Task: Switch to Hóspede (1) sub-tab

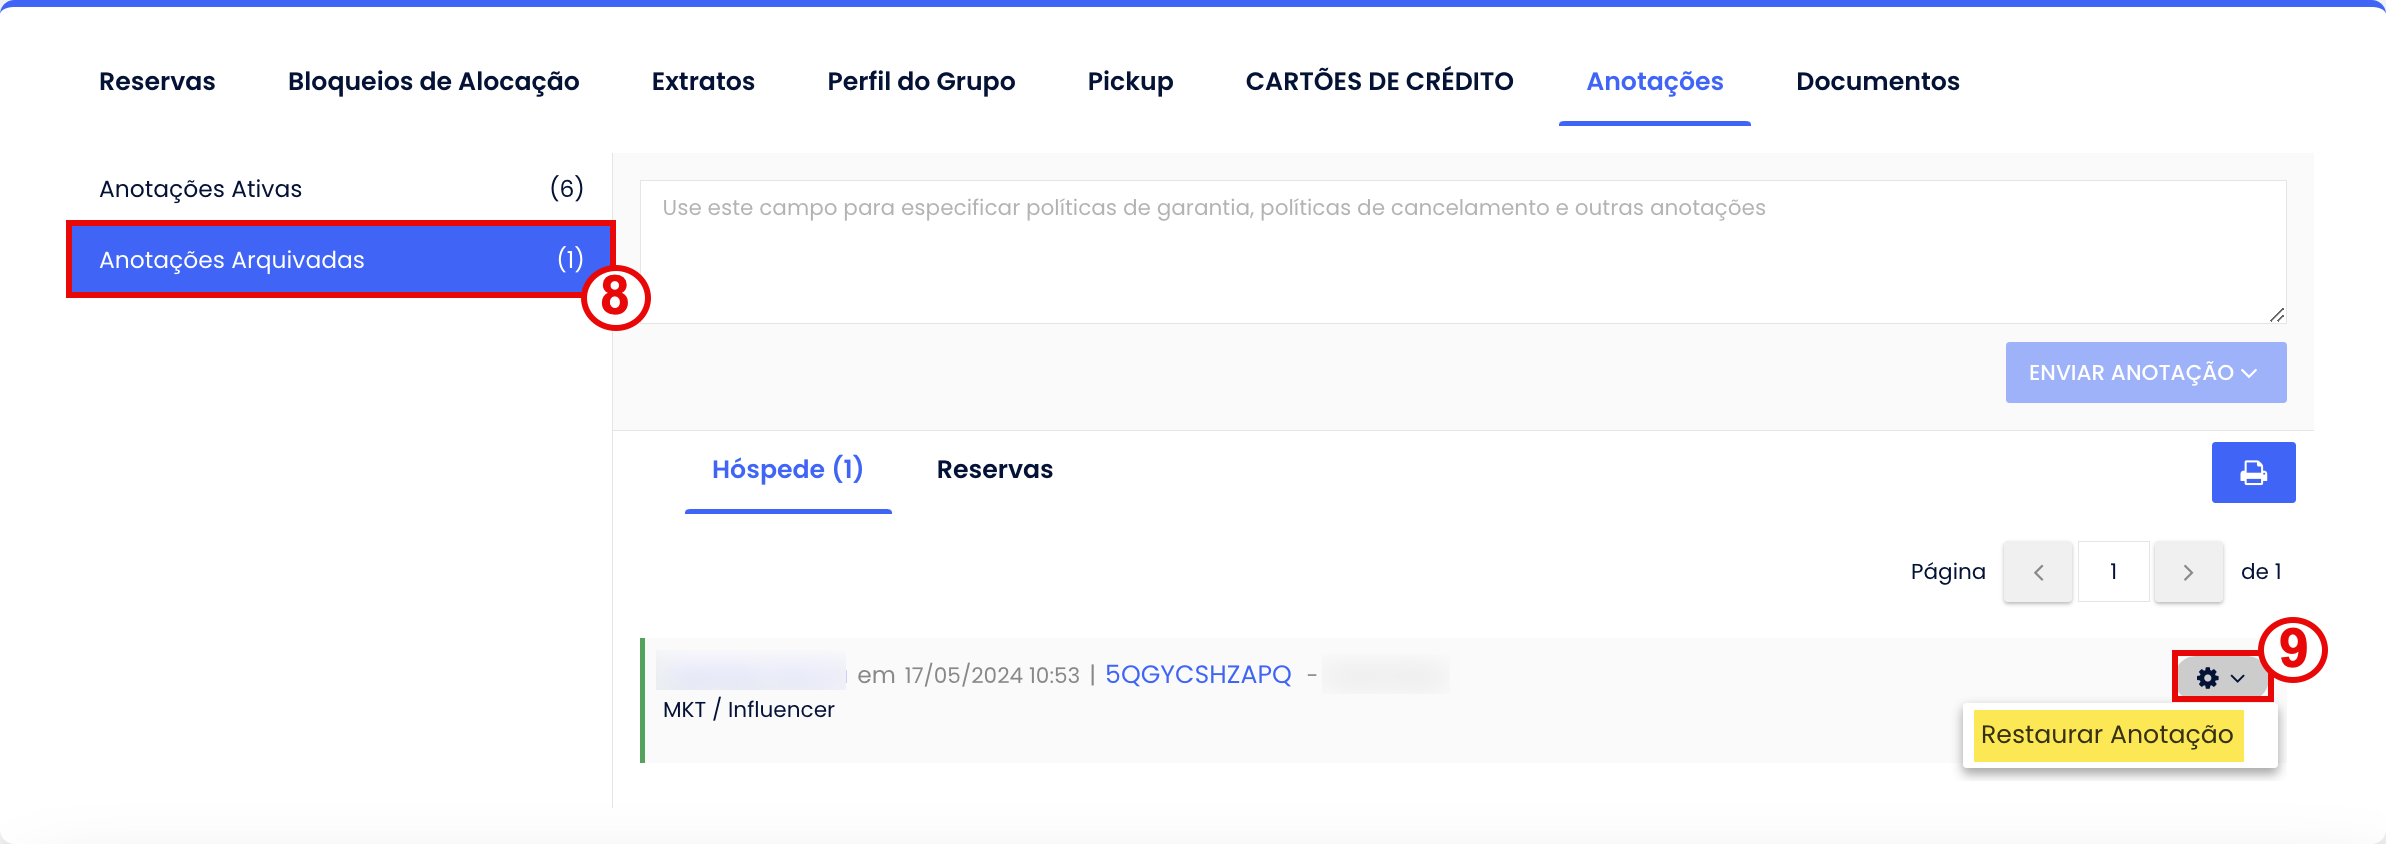Action: coord(787,470)
